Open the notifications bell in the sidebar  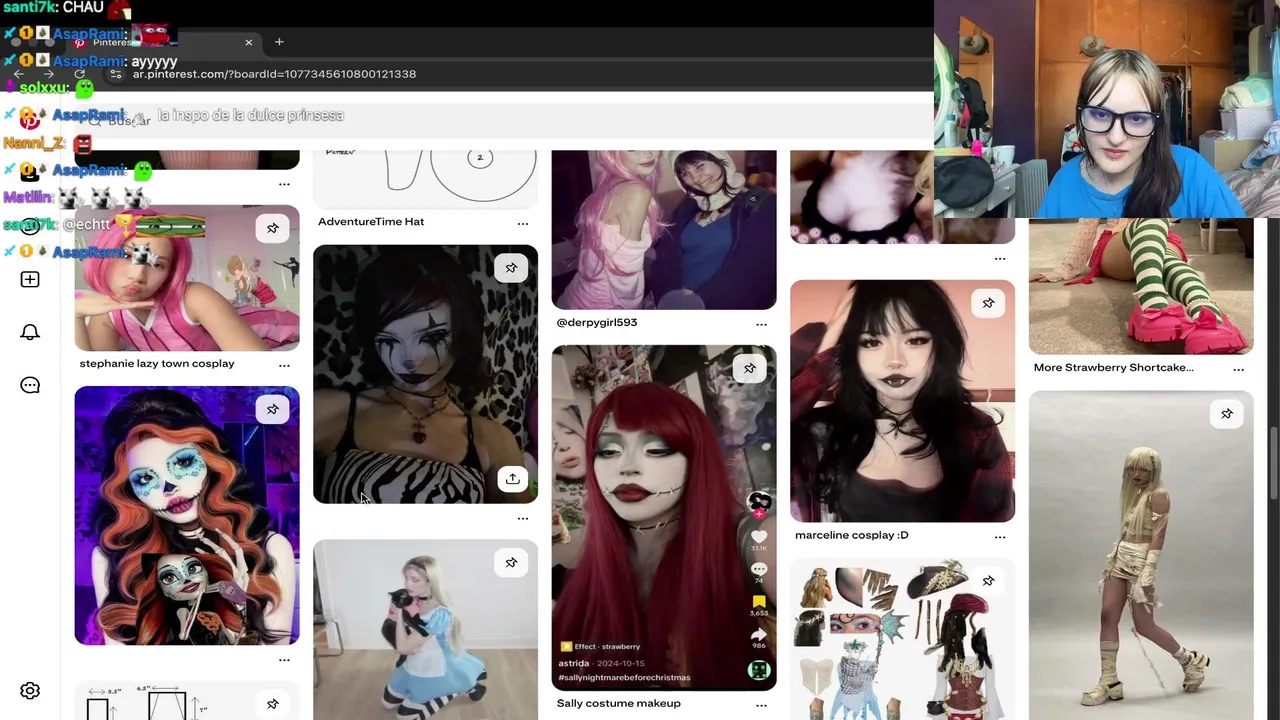(x=30, y=332)
